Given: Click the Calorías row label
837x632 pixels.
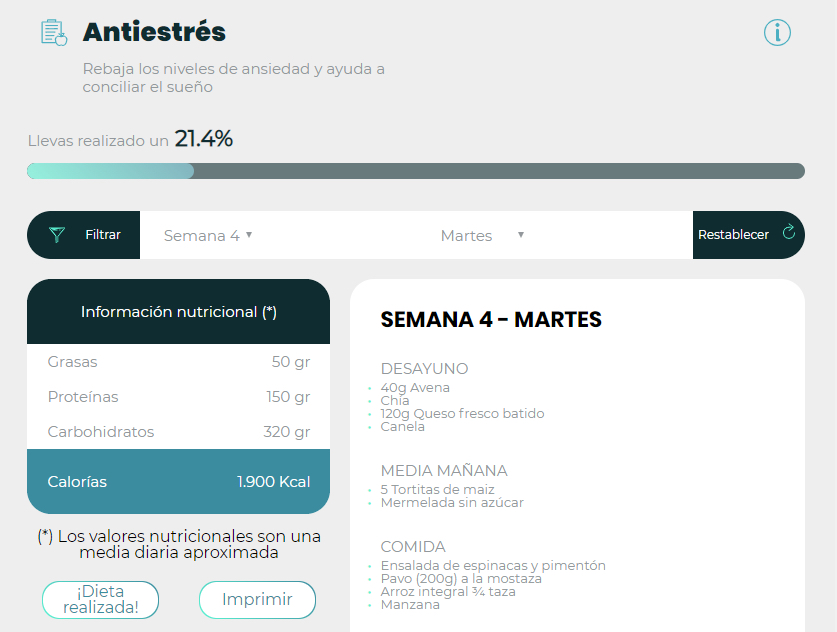Looking at the screenshot, I should [x=77, y=482].
